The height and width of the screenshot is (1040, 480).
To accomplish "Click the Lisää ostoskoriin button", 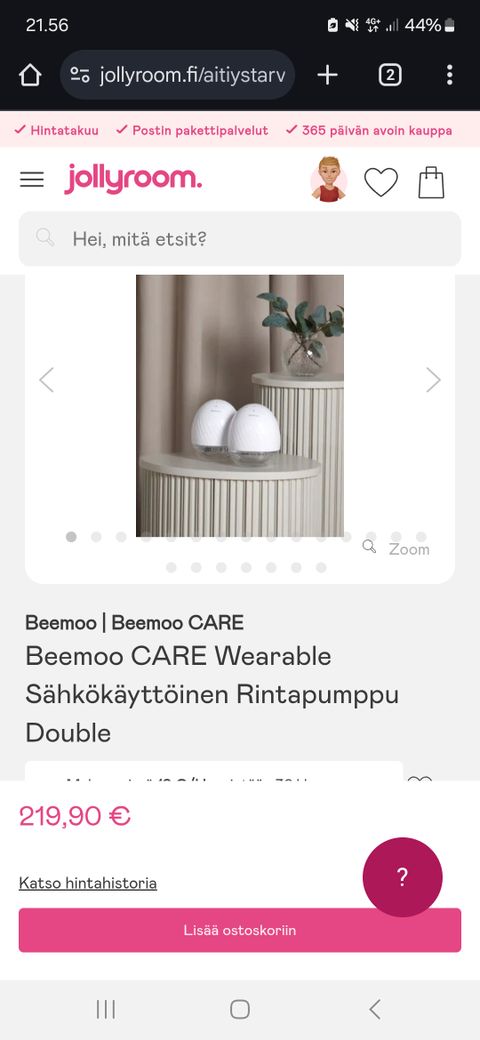I will [x=240, y=930].
